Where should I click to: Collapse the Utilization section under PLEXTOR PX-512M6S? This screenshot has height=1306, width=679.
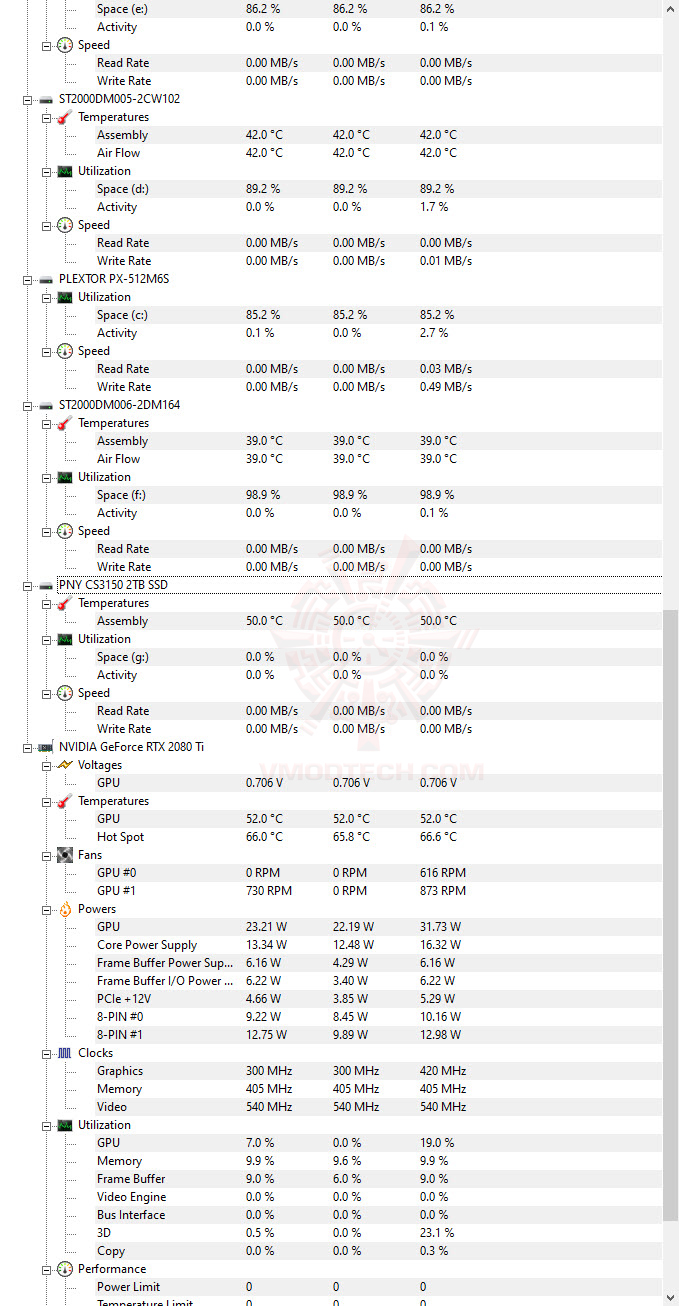coord(47,297)
